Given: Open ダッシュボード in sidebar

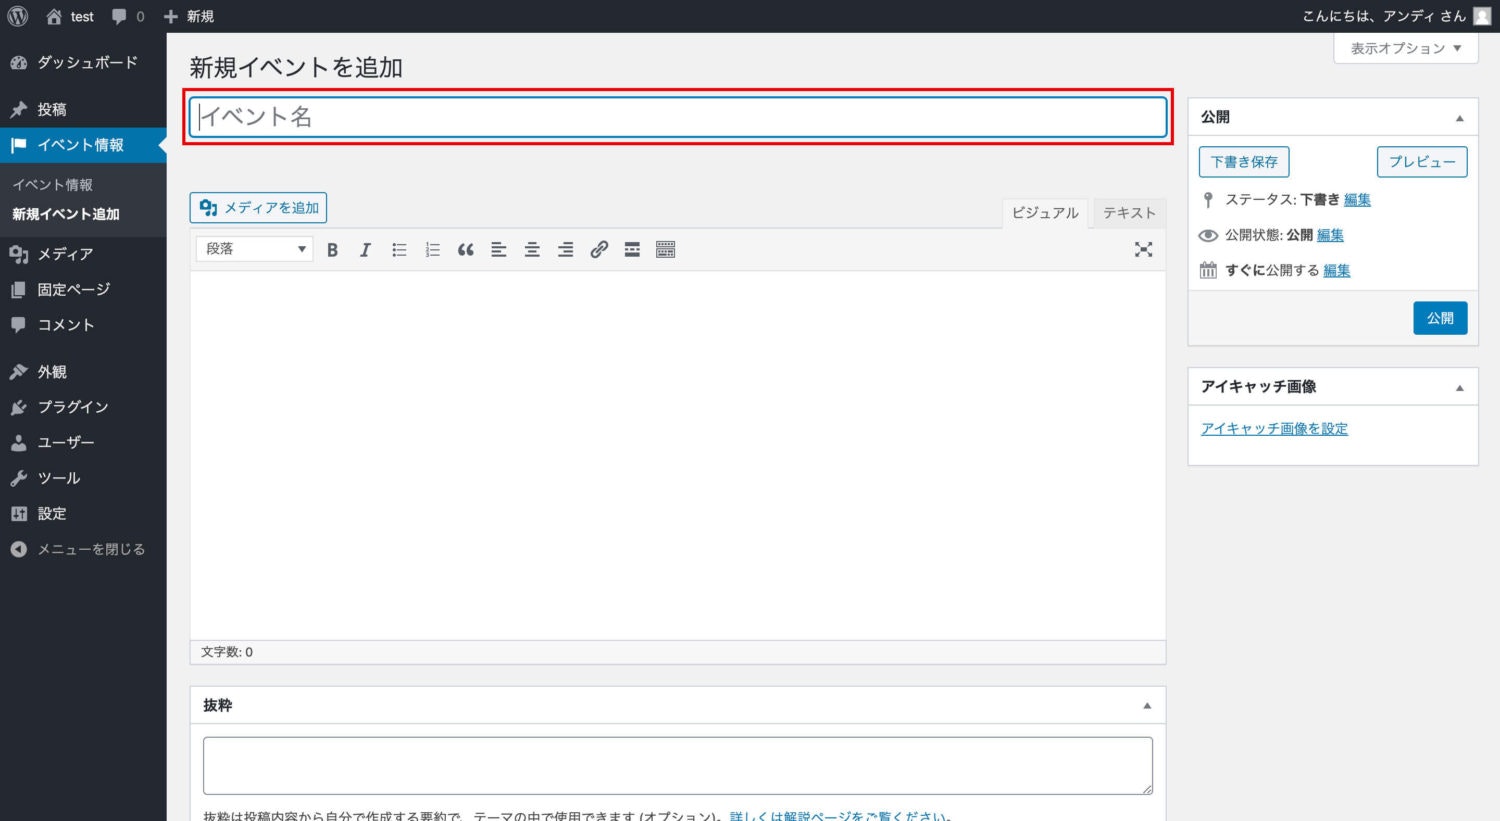Looking at the screenshot, I should [x=83, y=62].
